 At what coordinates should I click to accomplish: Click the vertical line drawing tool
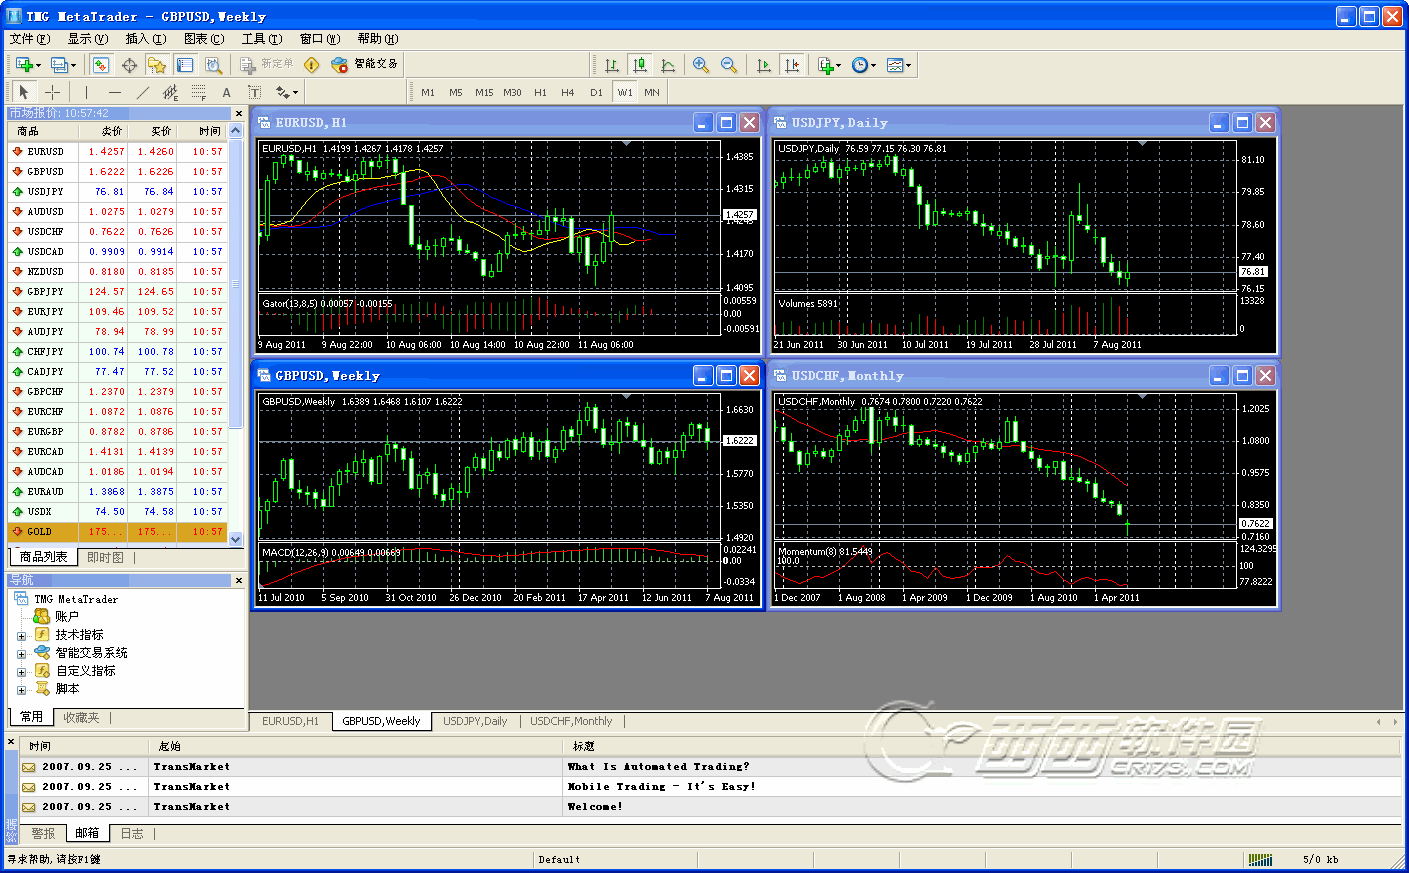coord(87,92)
